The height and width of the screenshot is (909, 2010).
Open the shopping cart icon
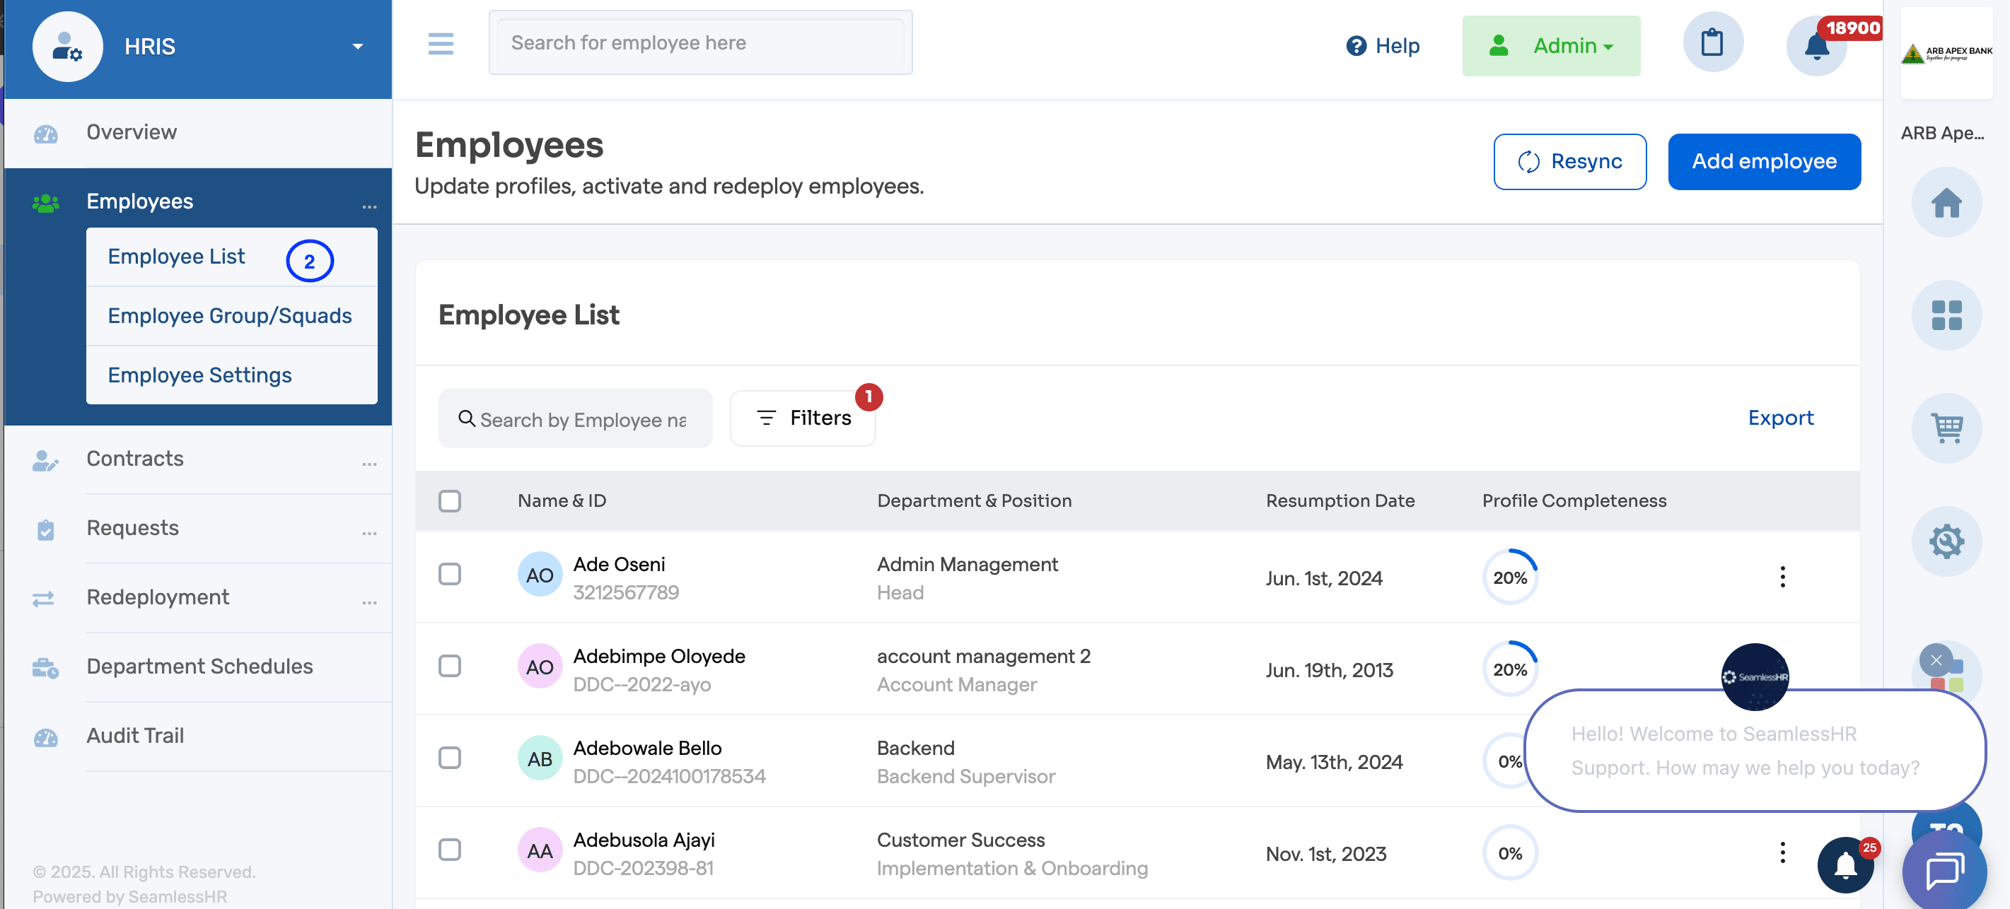point(1947,428)
